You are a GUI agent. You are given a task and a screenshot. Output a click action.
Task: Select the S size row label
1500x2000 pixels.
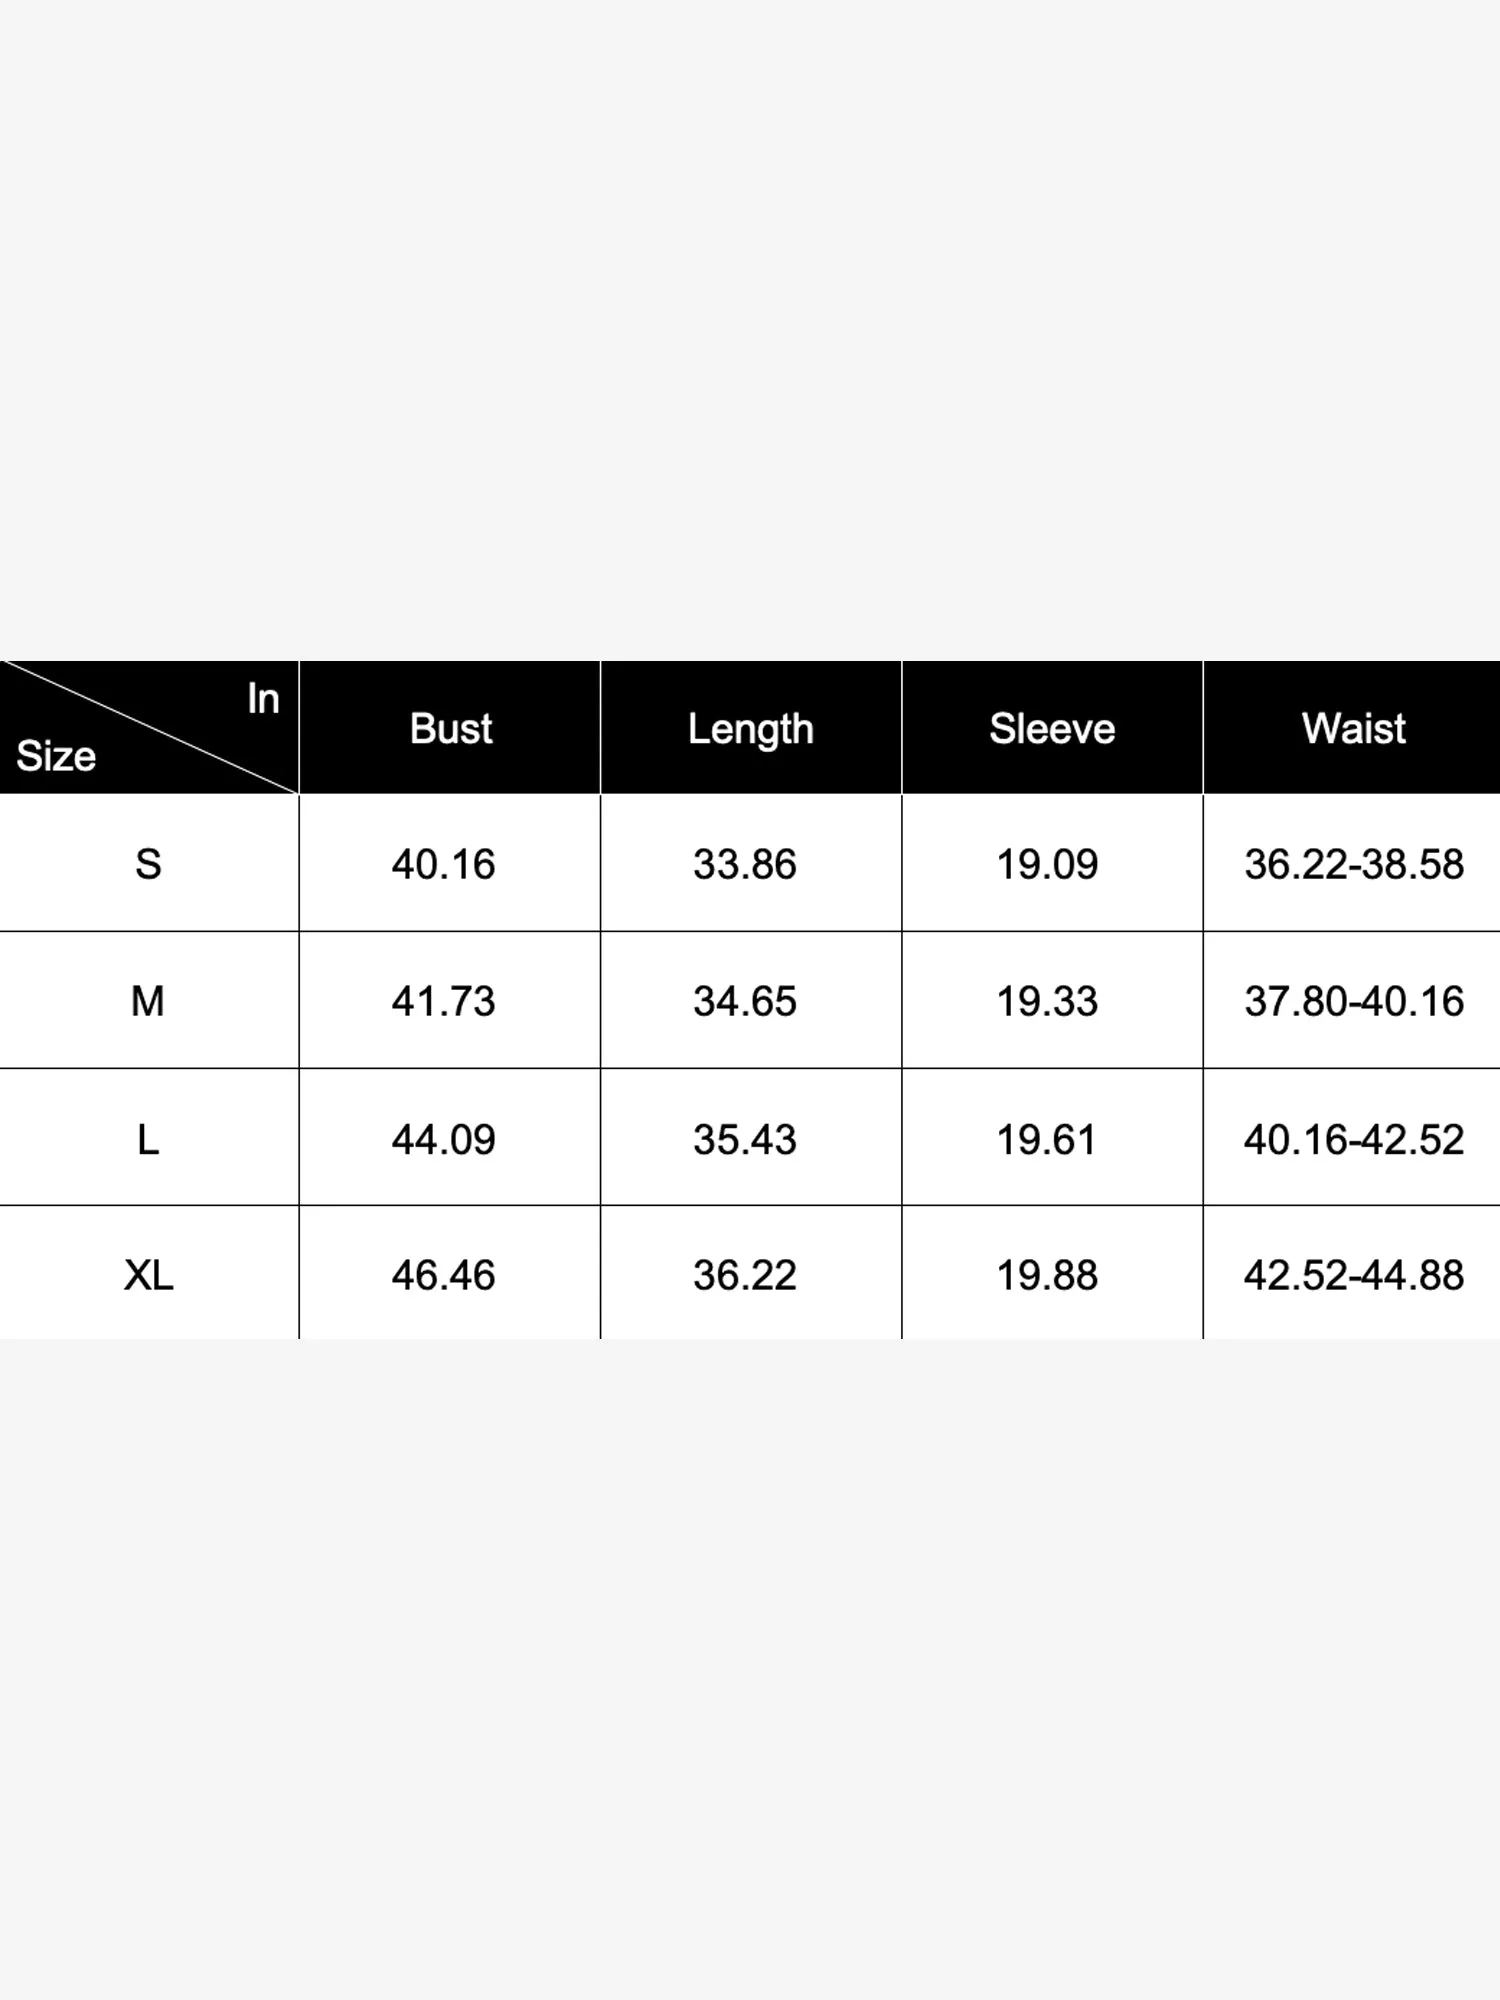148,864
